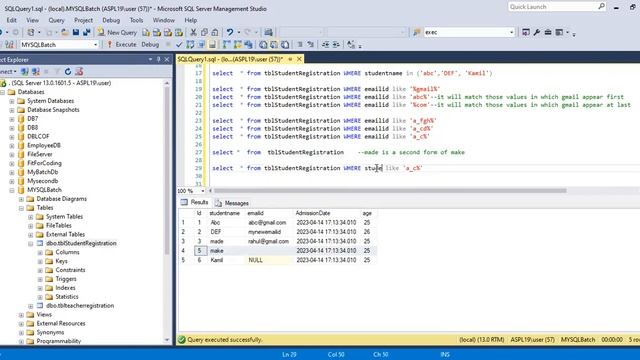Viewport: 640px width, 360px height.
Task: Collapse the Tables folder node
Action: point(21,208)
